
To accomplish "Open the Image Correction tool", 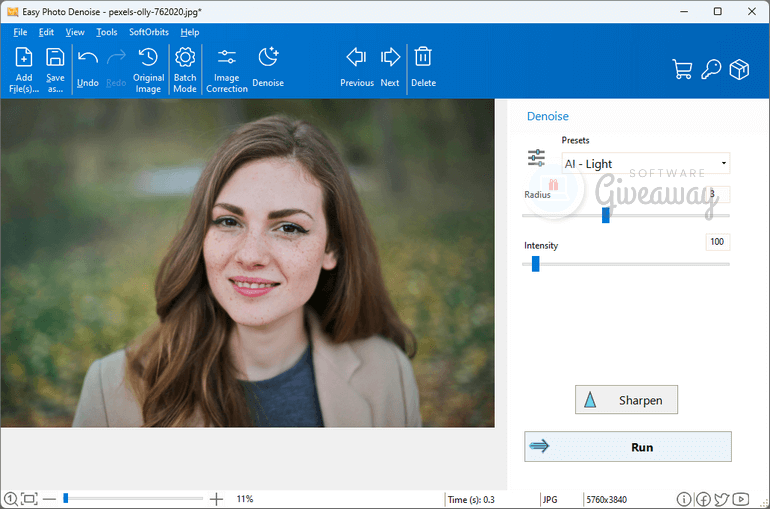I will [227, 70].
